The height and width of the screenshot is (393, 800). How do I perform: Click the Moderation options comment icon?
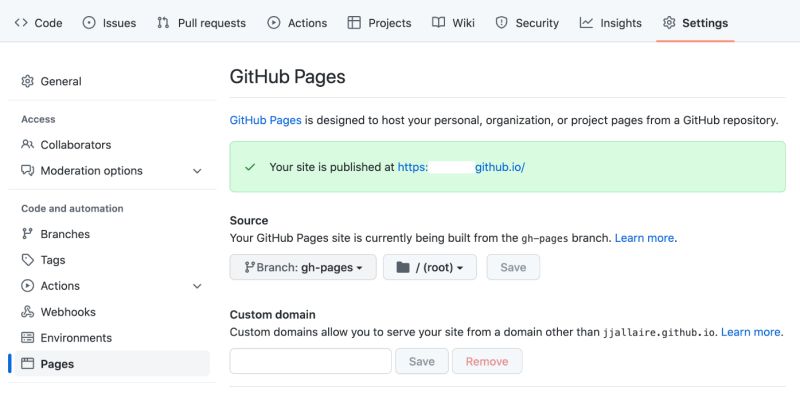(28, 170)
